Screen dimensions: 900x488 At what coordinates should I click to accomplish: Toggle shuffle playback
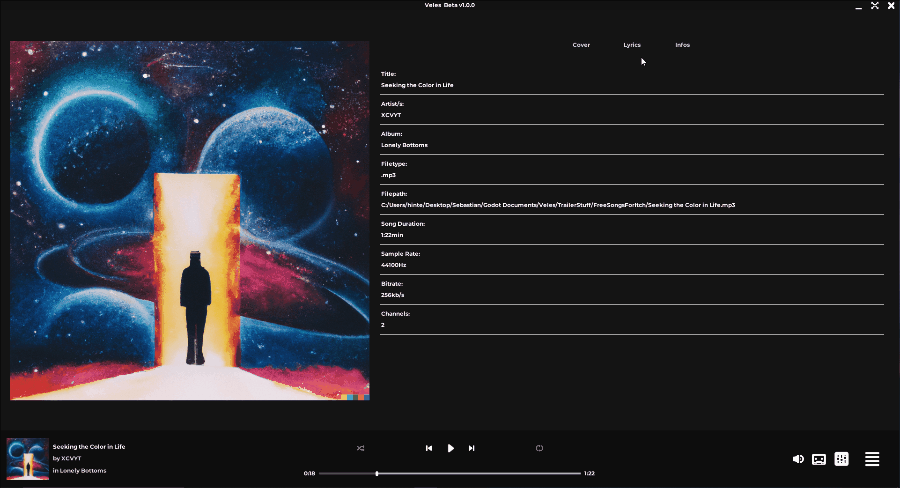pyautogui.click(x=360, y=448)
